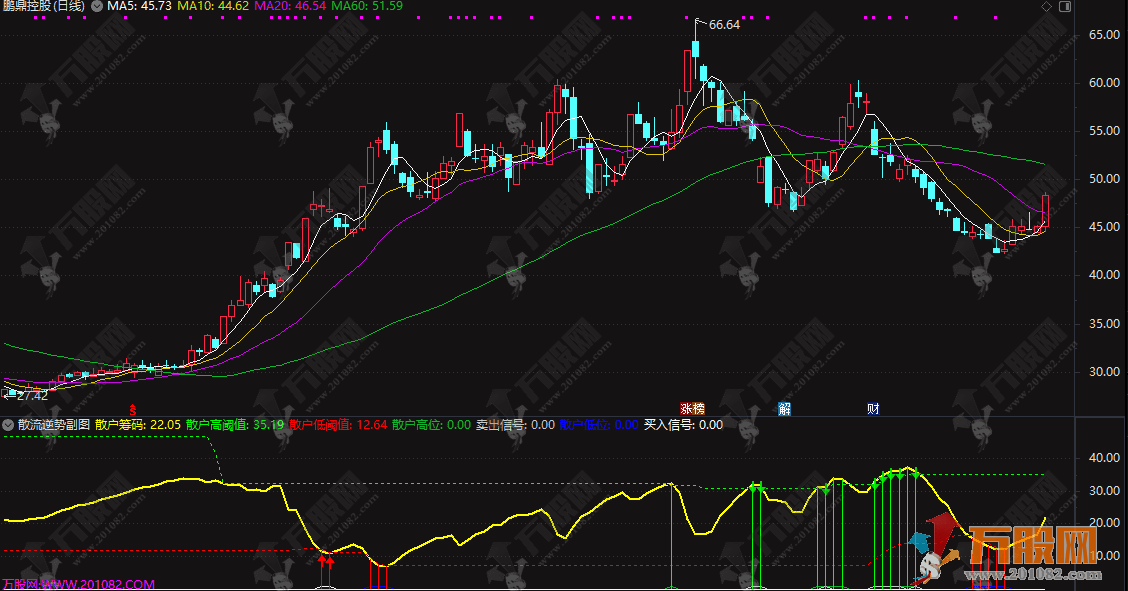The height and width of the screenshot is (591, 1128).
Task: Open the 涨榜 event marker
Action: tap(692, 408)
